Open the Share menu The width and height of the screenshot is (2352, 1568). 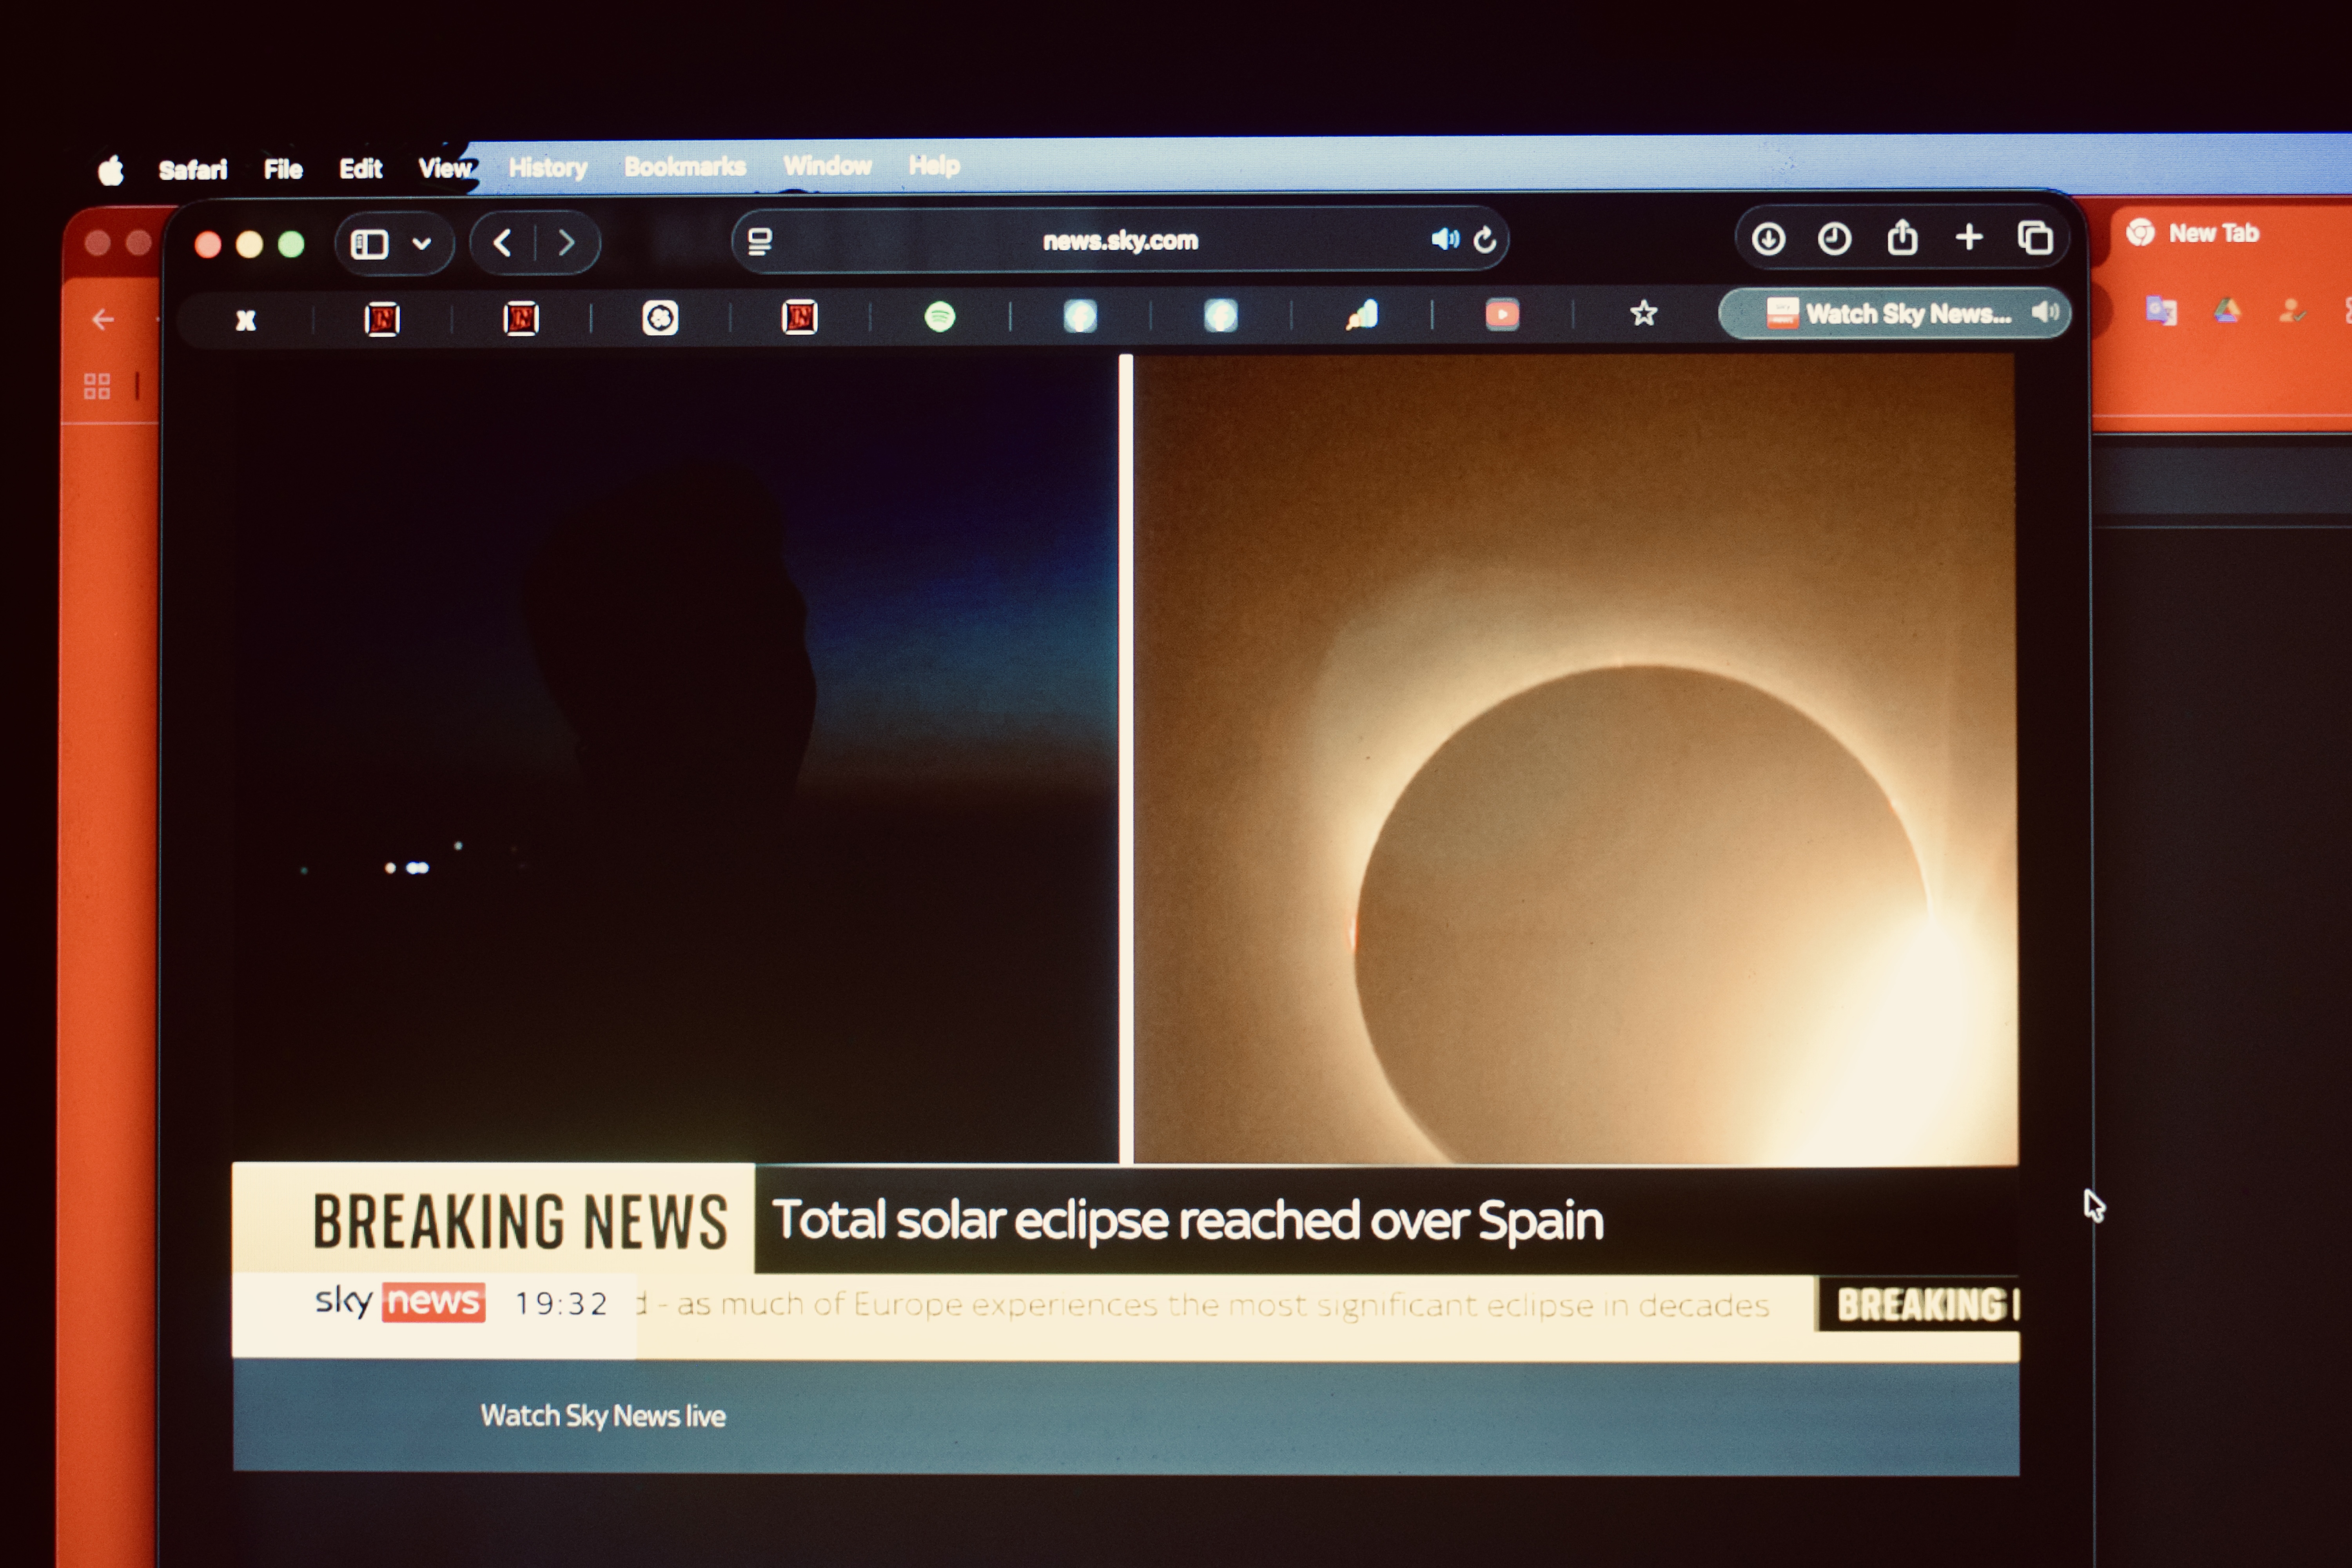[x=1902, y=237]
